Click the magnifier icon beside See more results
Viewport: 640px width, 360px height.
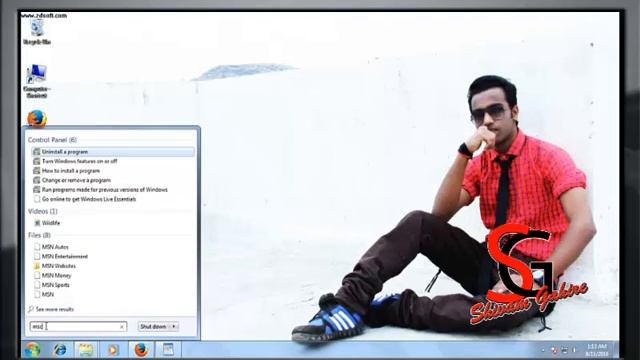[x=31, y=309]
